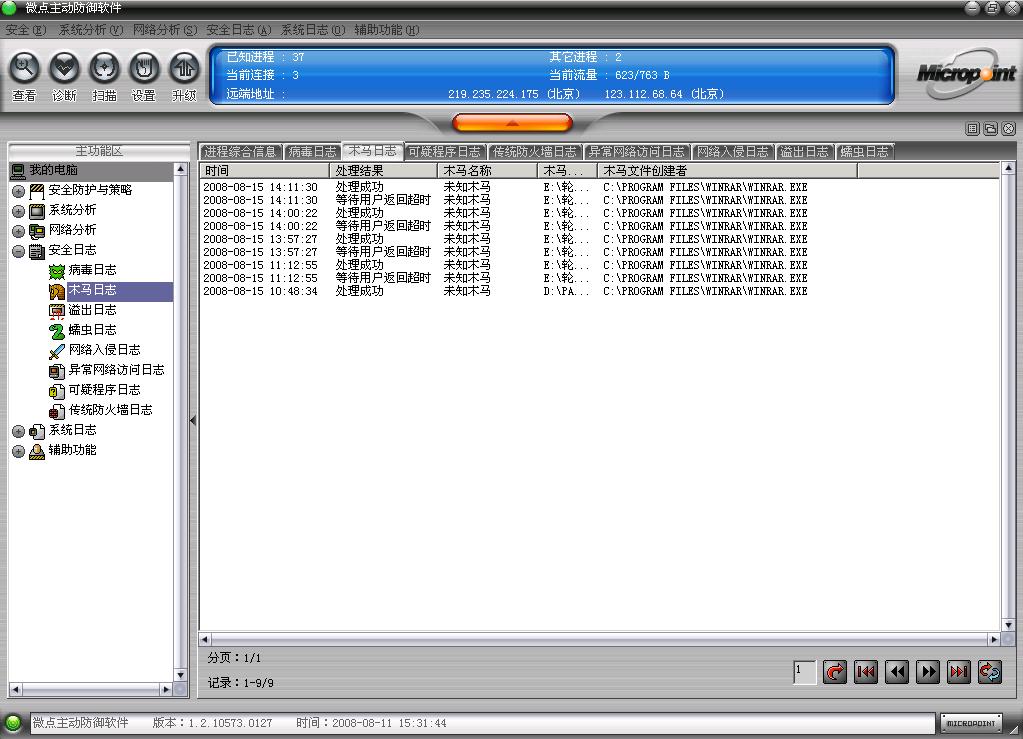Open 网络入侵日志 in the sidebar tree
The height and width of the screenshot is (739, 1023).
tap(104, 350)
